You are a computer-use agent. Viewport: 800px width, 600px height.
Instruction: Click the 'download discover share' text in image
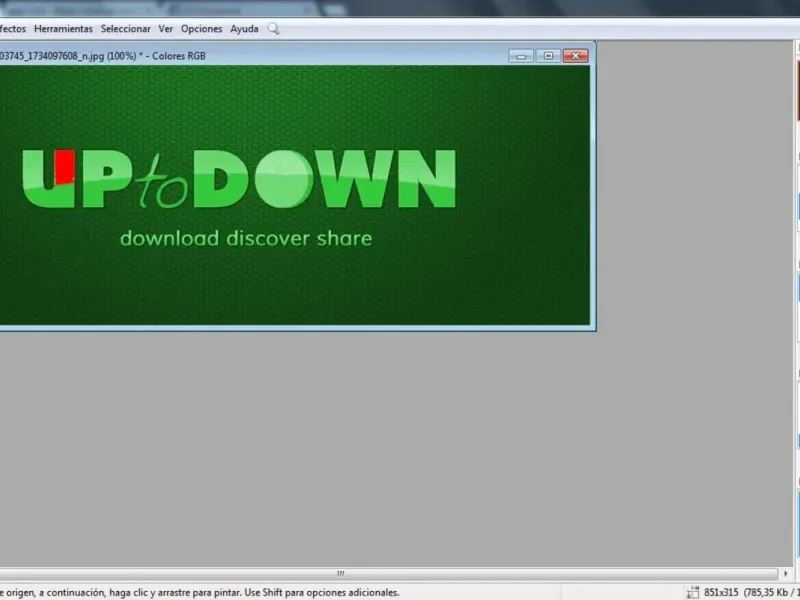click(246, 238)
